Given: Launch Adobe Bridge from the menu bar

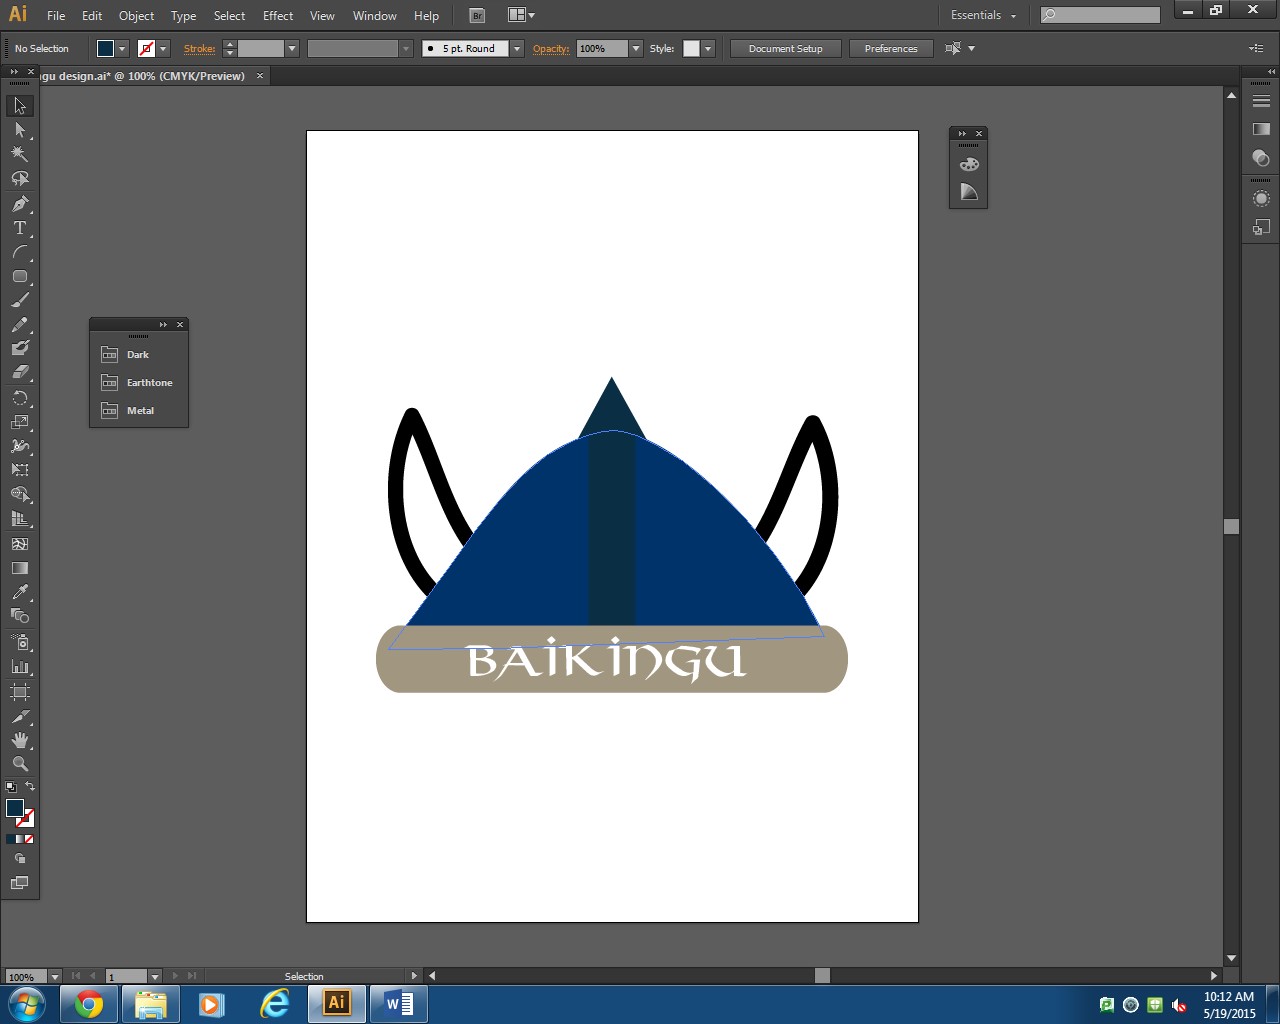Looking at the screenshot, I should click(477, 15).
